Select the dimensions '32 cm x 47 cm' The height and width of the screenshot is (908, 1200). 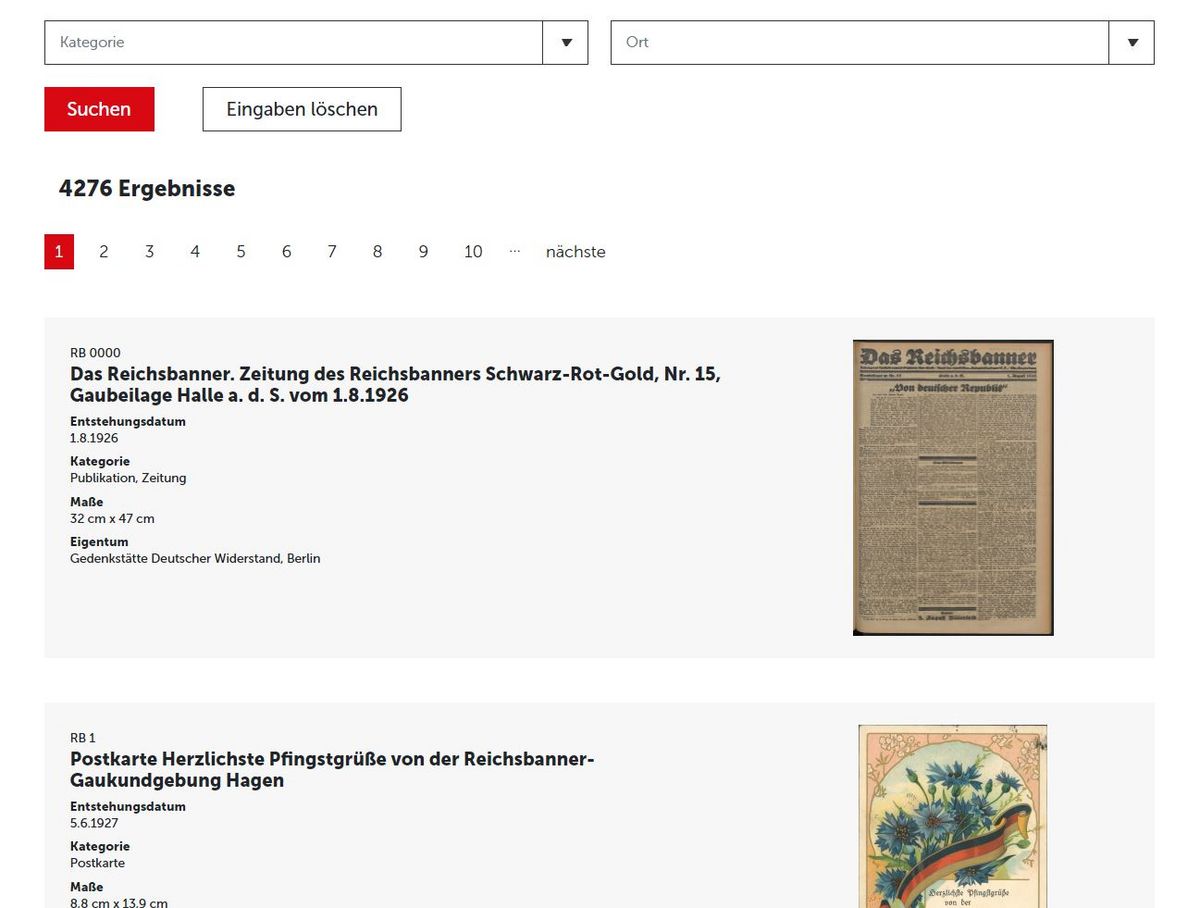tap(112, 519)
